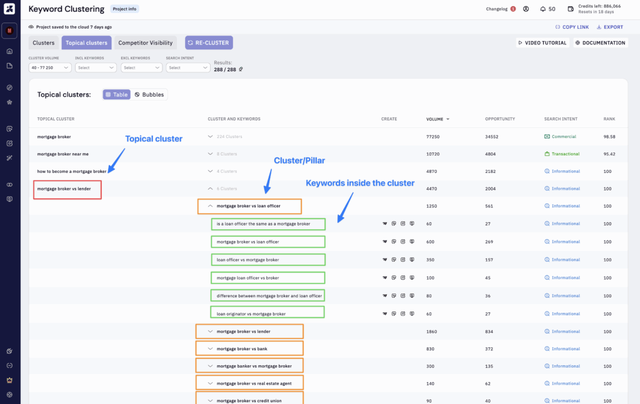Collapse the 'mortgage broker vs loan officer' cluster
This screenshot has height=404, width=640.
coord(210,206)
